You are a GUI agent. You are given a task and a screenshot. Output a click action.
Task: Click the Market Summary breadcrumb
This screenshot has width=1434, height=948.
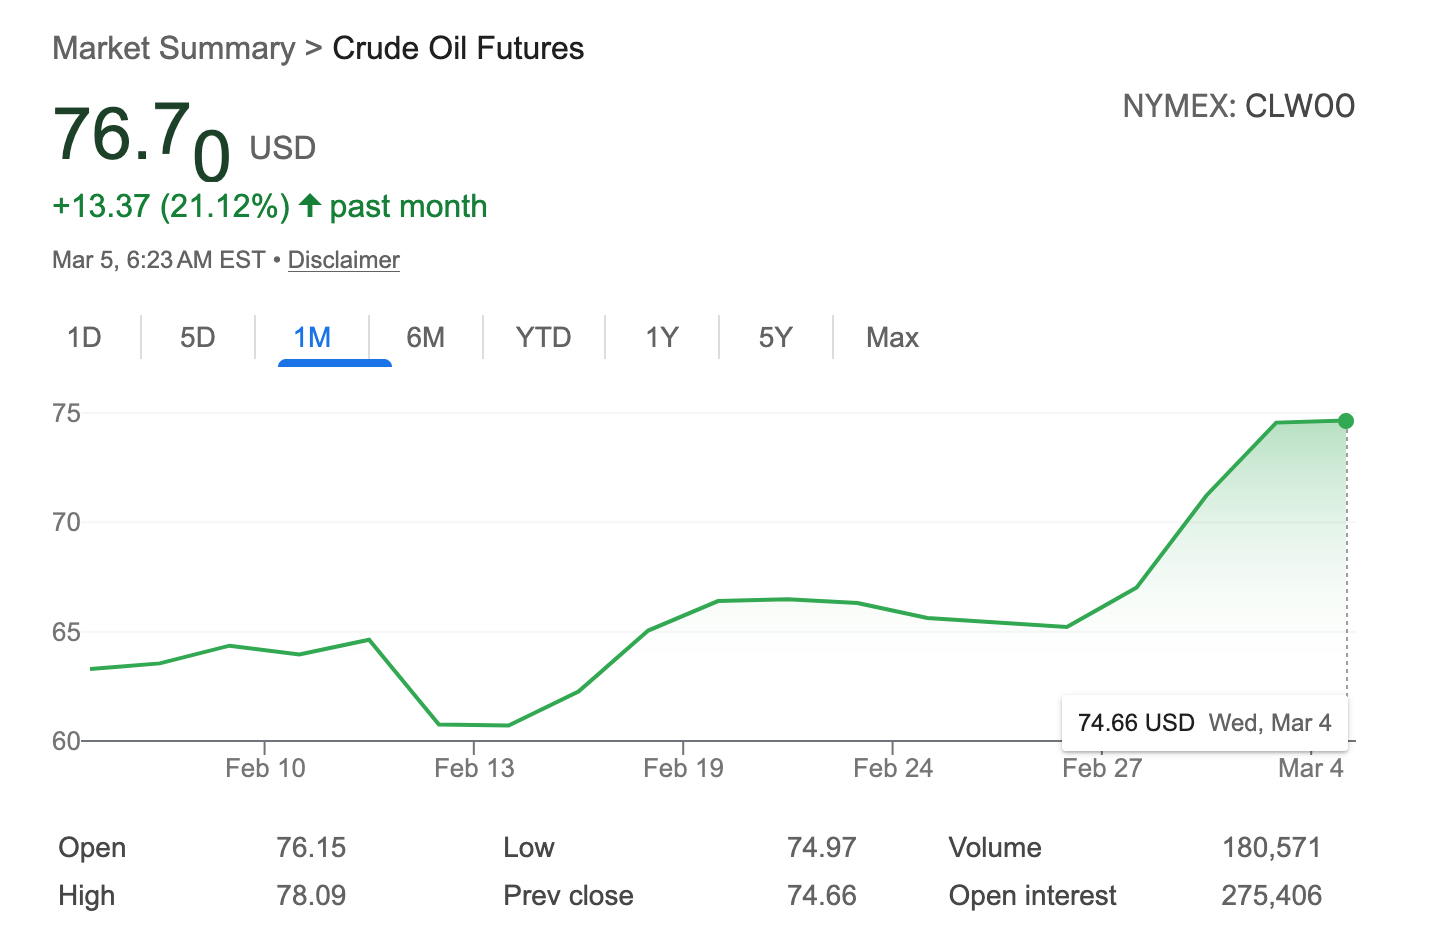click(x=173, y=48)
